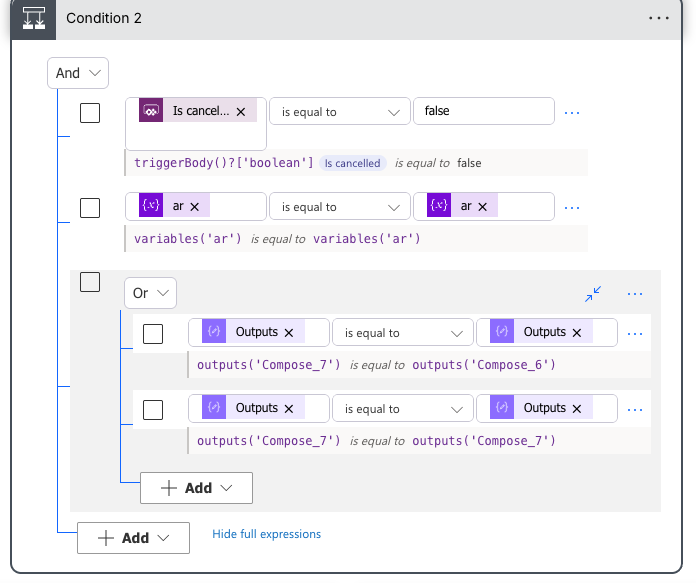This screenshot has width=696, height=583.
Task: Click Hide full expressions link
Action: point(266,534)
